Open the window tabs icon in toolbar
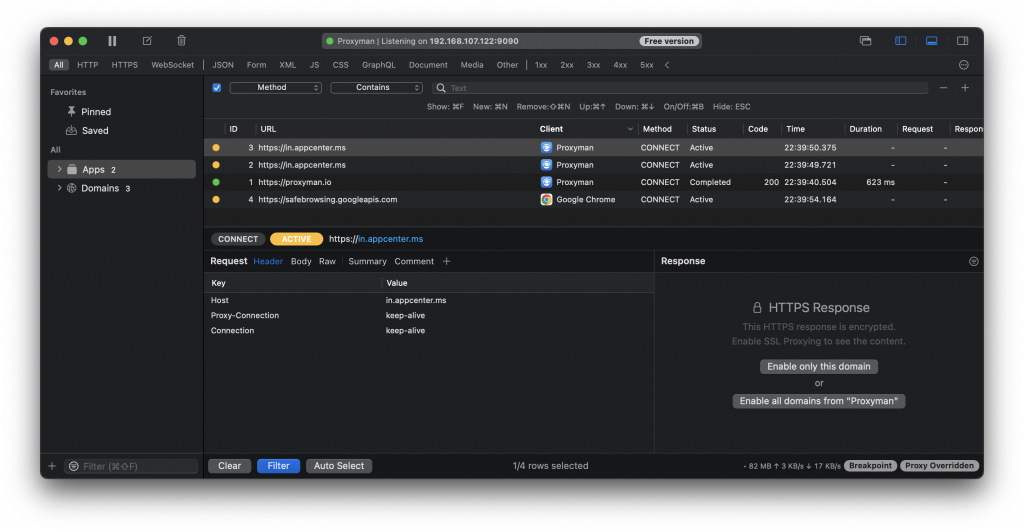Screen dimensions: 1024x532 click(x=865, y=40)
